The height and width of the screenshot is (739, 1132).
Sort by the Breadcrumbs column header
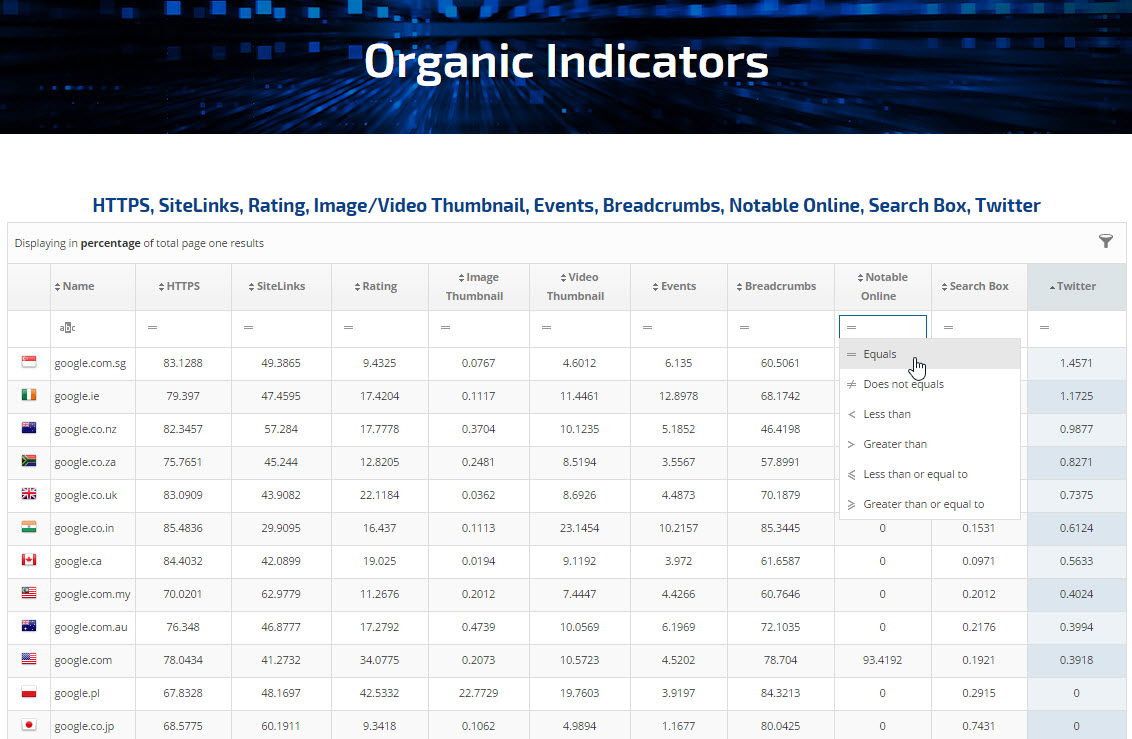[x=780, y=286]
